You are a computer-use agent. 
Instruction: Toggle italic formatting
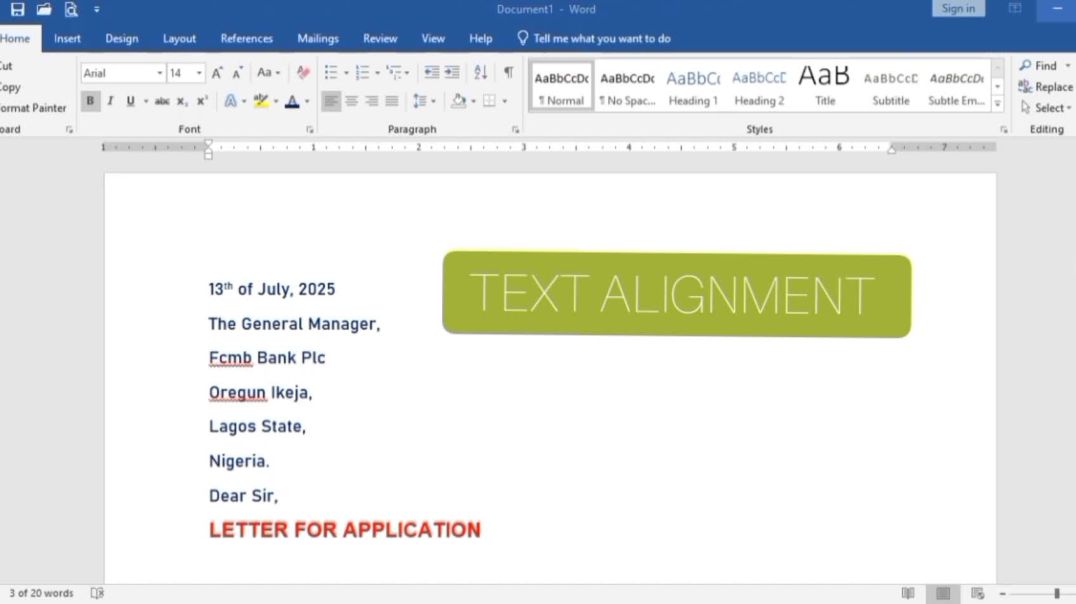(x=110, y=101)
